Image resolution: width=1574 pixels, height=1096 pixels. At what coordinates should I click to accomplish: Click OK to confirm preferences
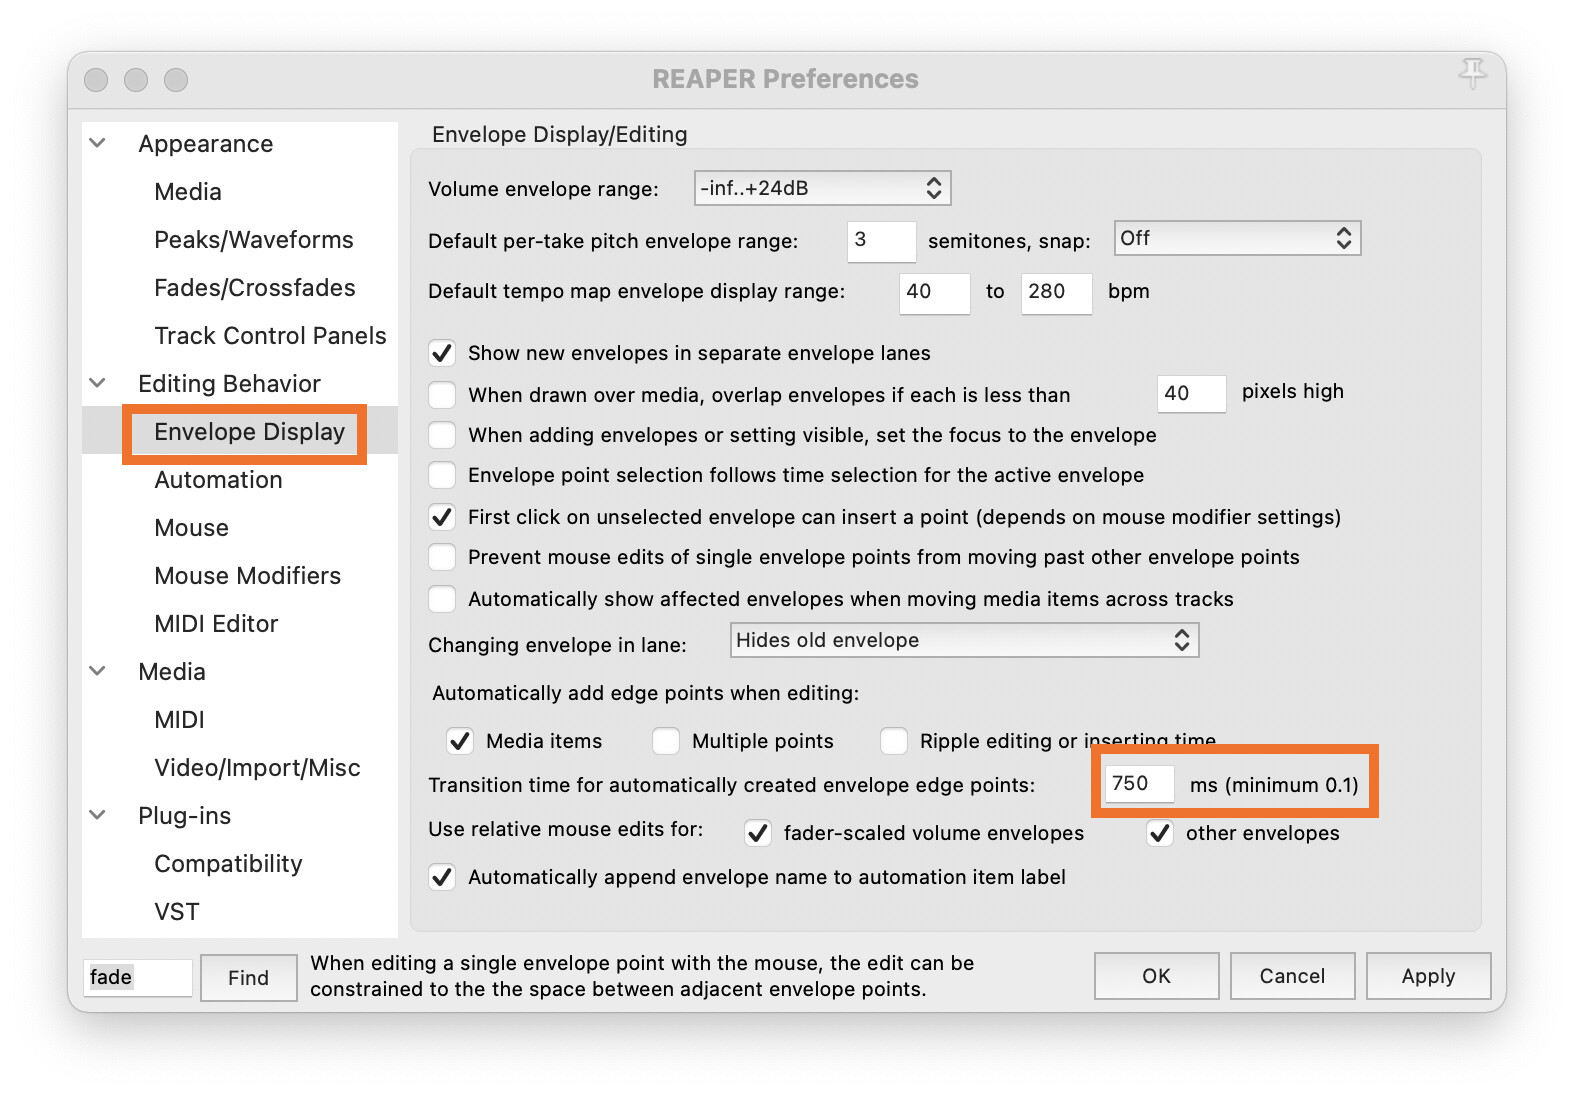pos(1156,976)
